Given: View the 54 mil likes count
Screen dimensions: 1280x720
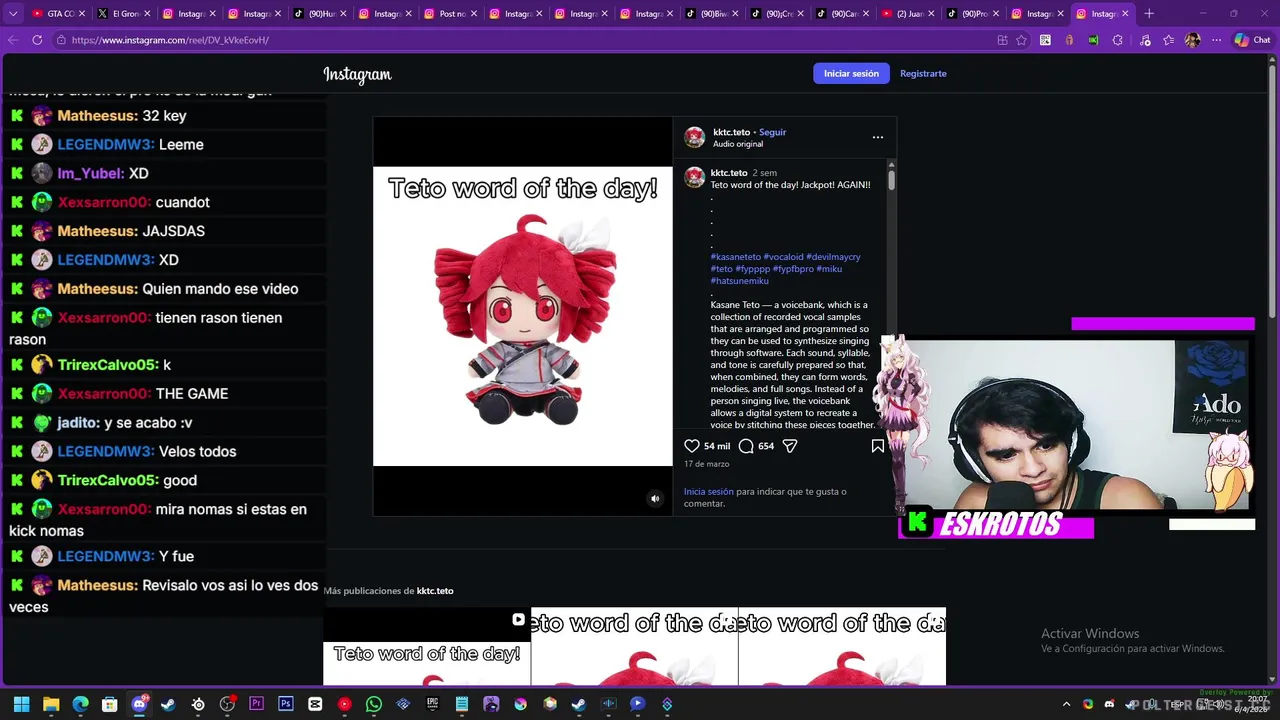Looking at the screenshot, I should pyautogui.click(x=717, y=446).
